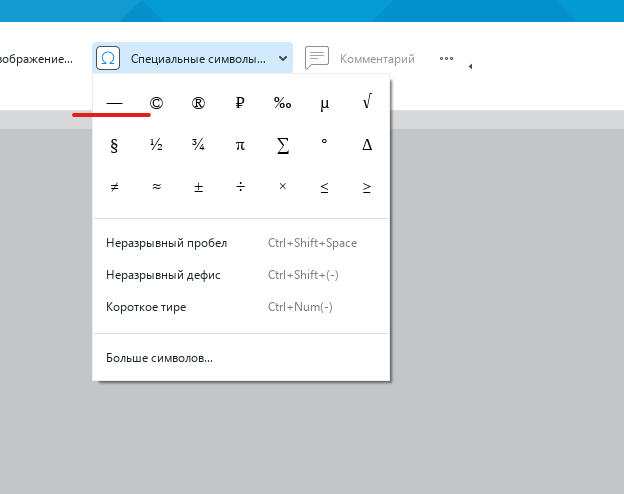Insert the micro µ symbol

pyautogui.click(x=325, y=102)
